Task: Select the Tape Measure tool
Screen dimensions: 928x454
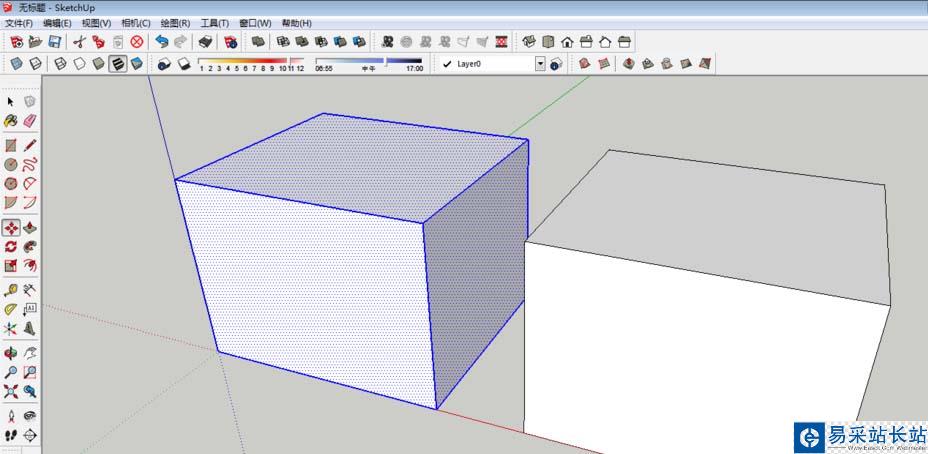Action: [x=11, y=290]
